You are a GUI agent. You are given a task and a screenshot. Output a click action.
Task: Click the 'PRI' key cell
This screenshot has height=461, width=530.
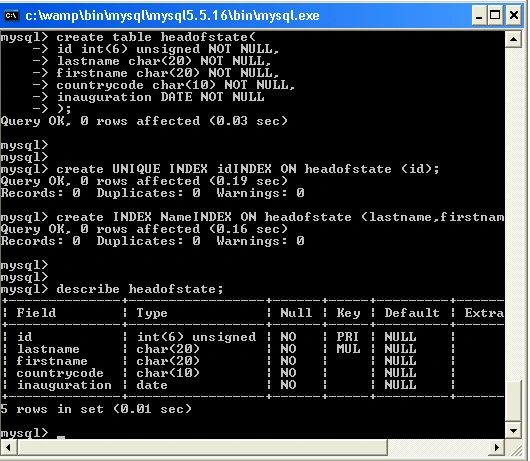(x=347, y=337)
